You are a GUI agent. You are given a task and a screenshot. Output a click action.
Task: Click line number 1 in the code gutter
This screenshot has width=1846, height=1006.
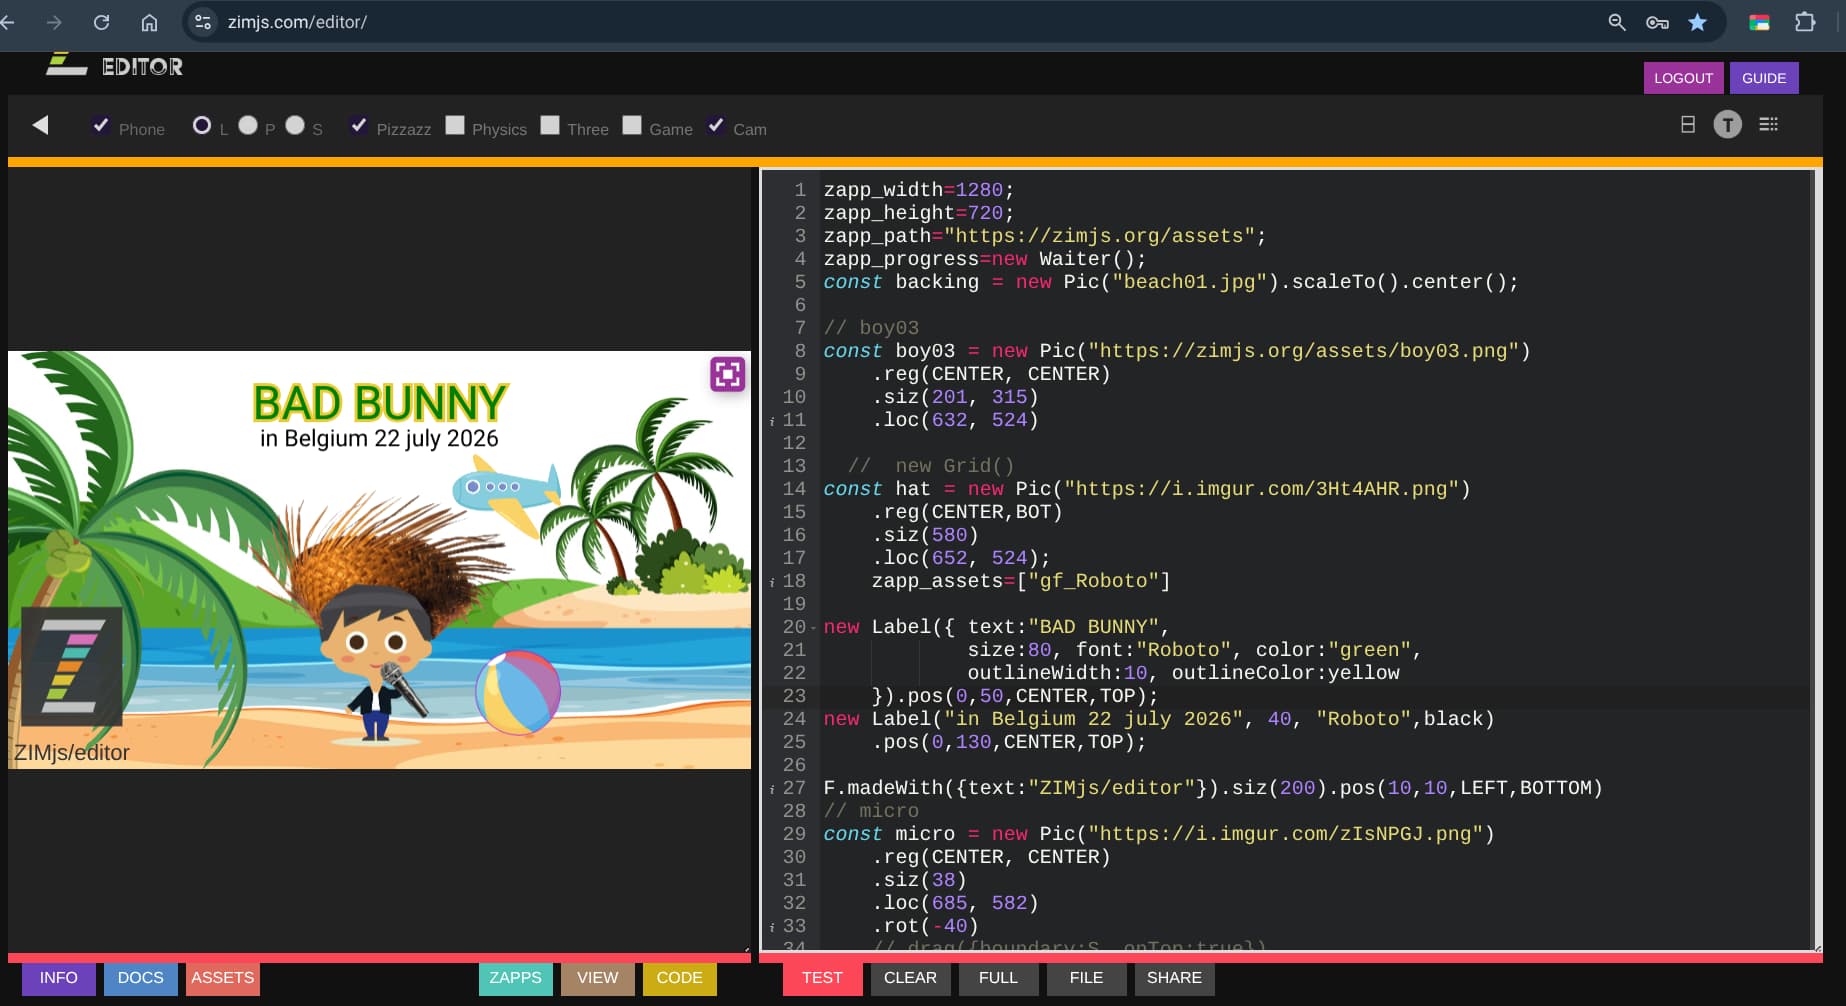tap(800, 190)
